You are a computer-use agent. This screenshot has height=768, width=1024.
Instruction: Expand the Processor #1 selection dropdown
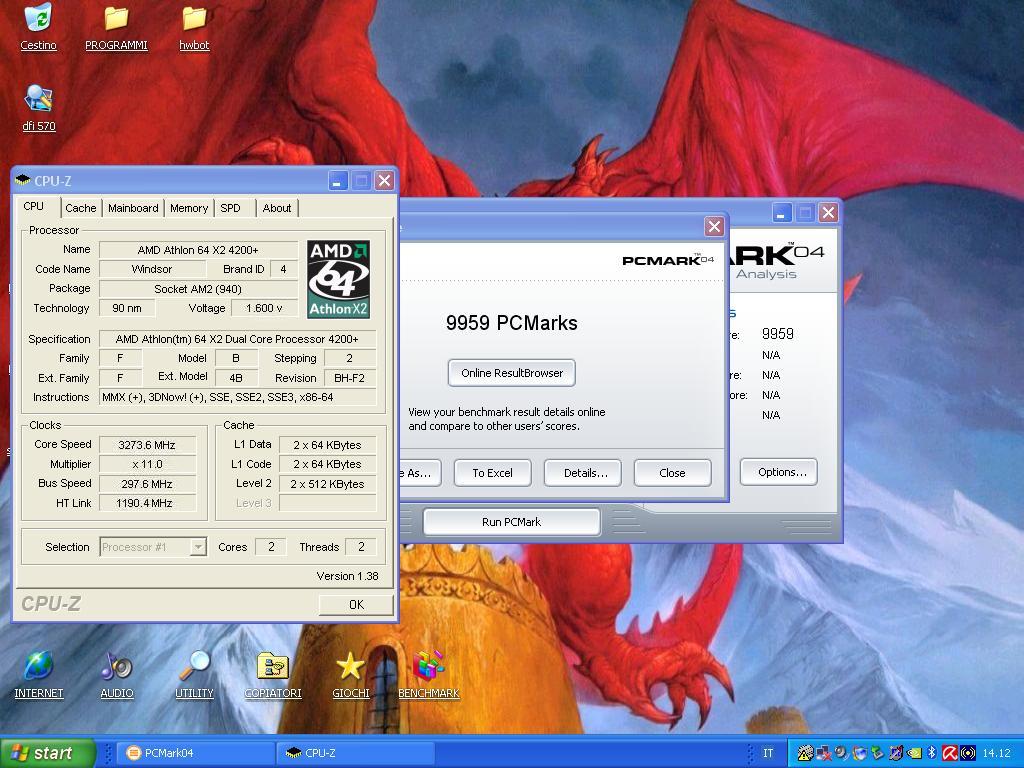[198, 547]
